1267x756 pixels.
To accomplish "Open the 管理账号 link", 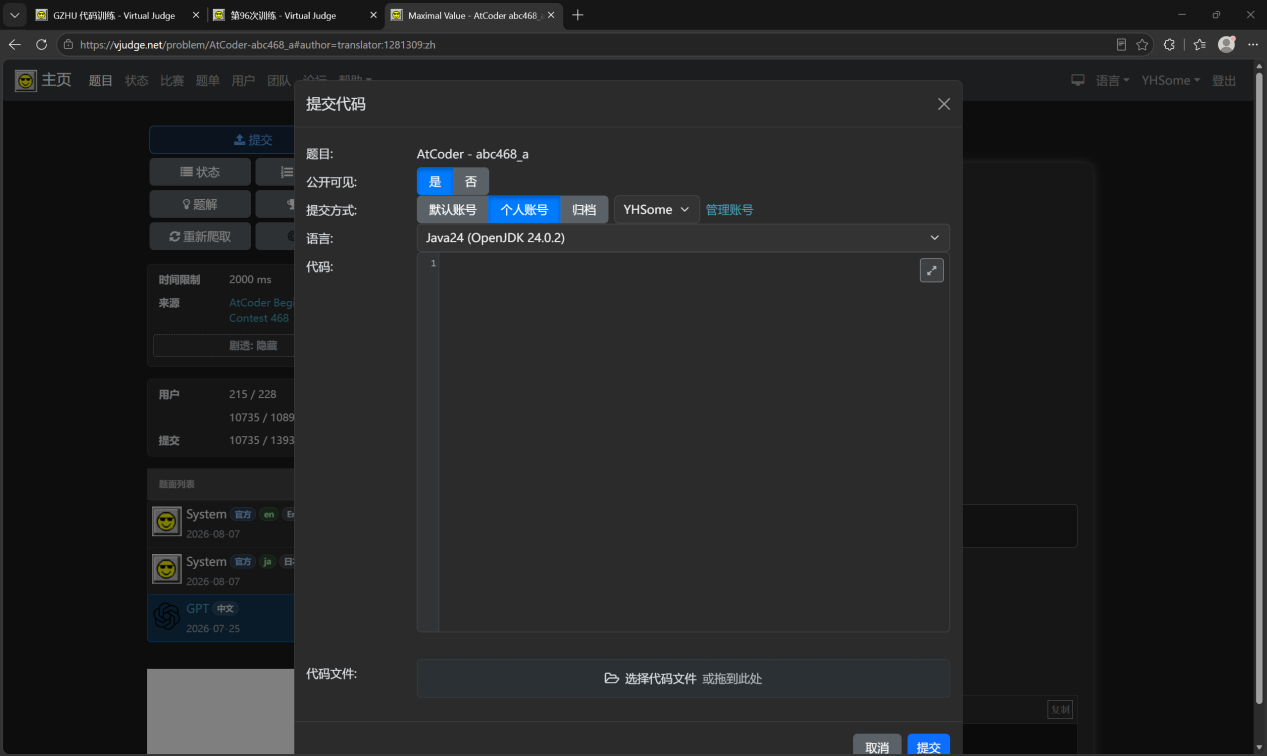I will click(x=729, y=210).
